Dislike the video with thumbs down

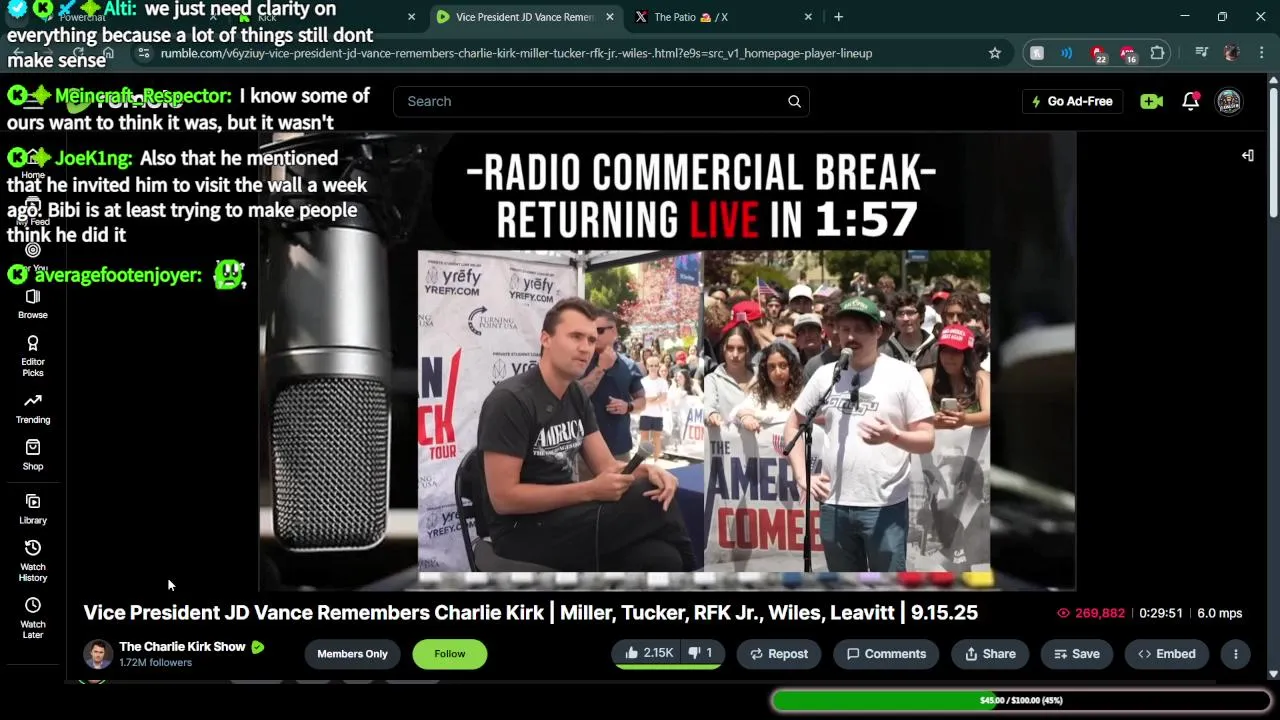pyautogui.click(x=702, y=653)
